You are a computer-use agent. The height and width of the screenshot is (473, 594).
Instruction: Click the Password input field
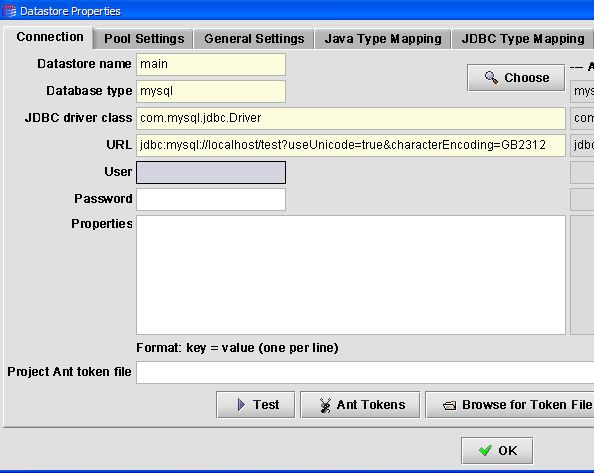coord(211,199)
